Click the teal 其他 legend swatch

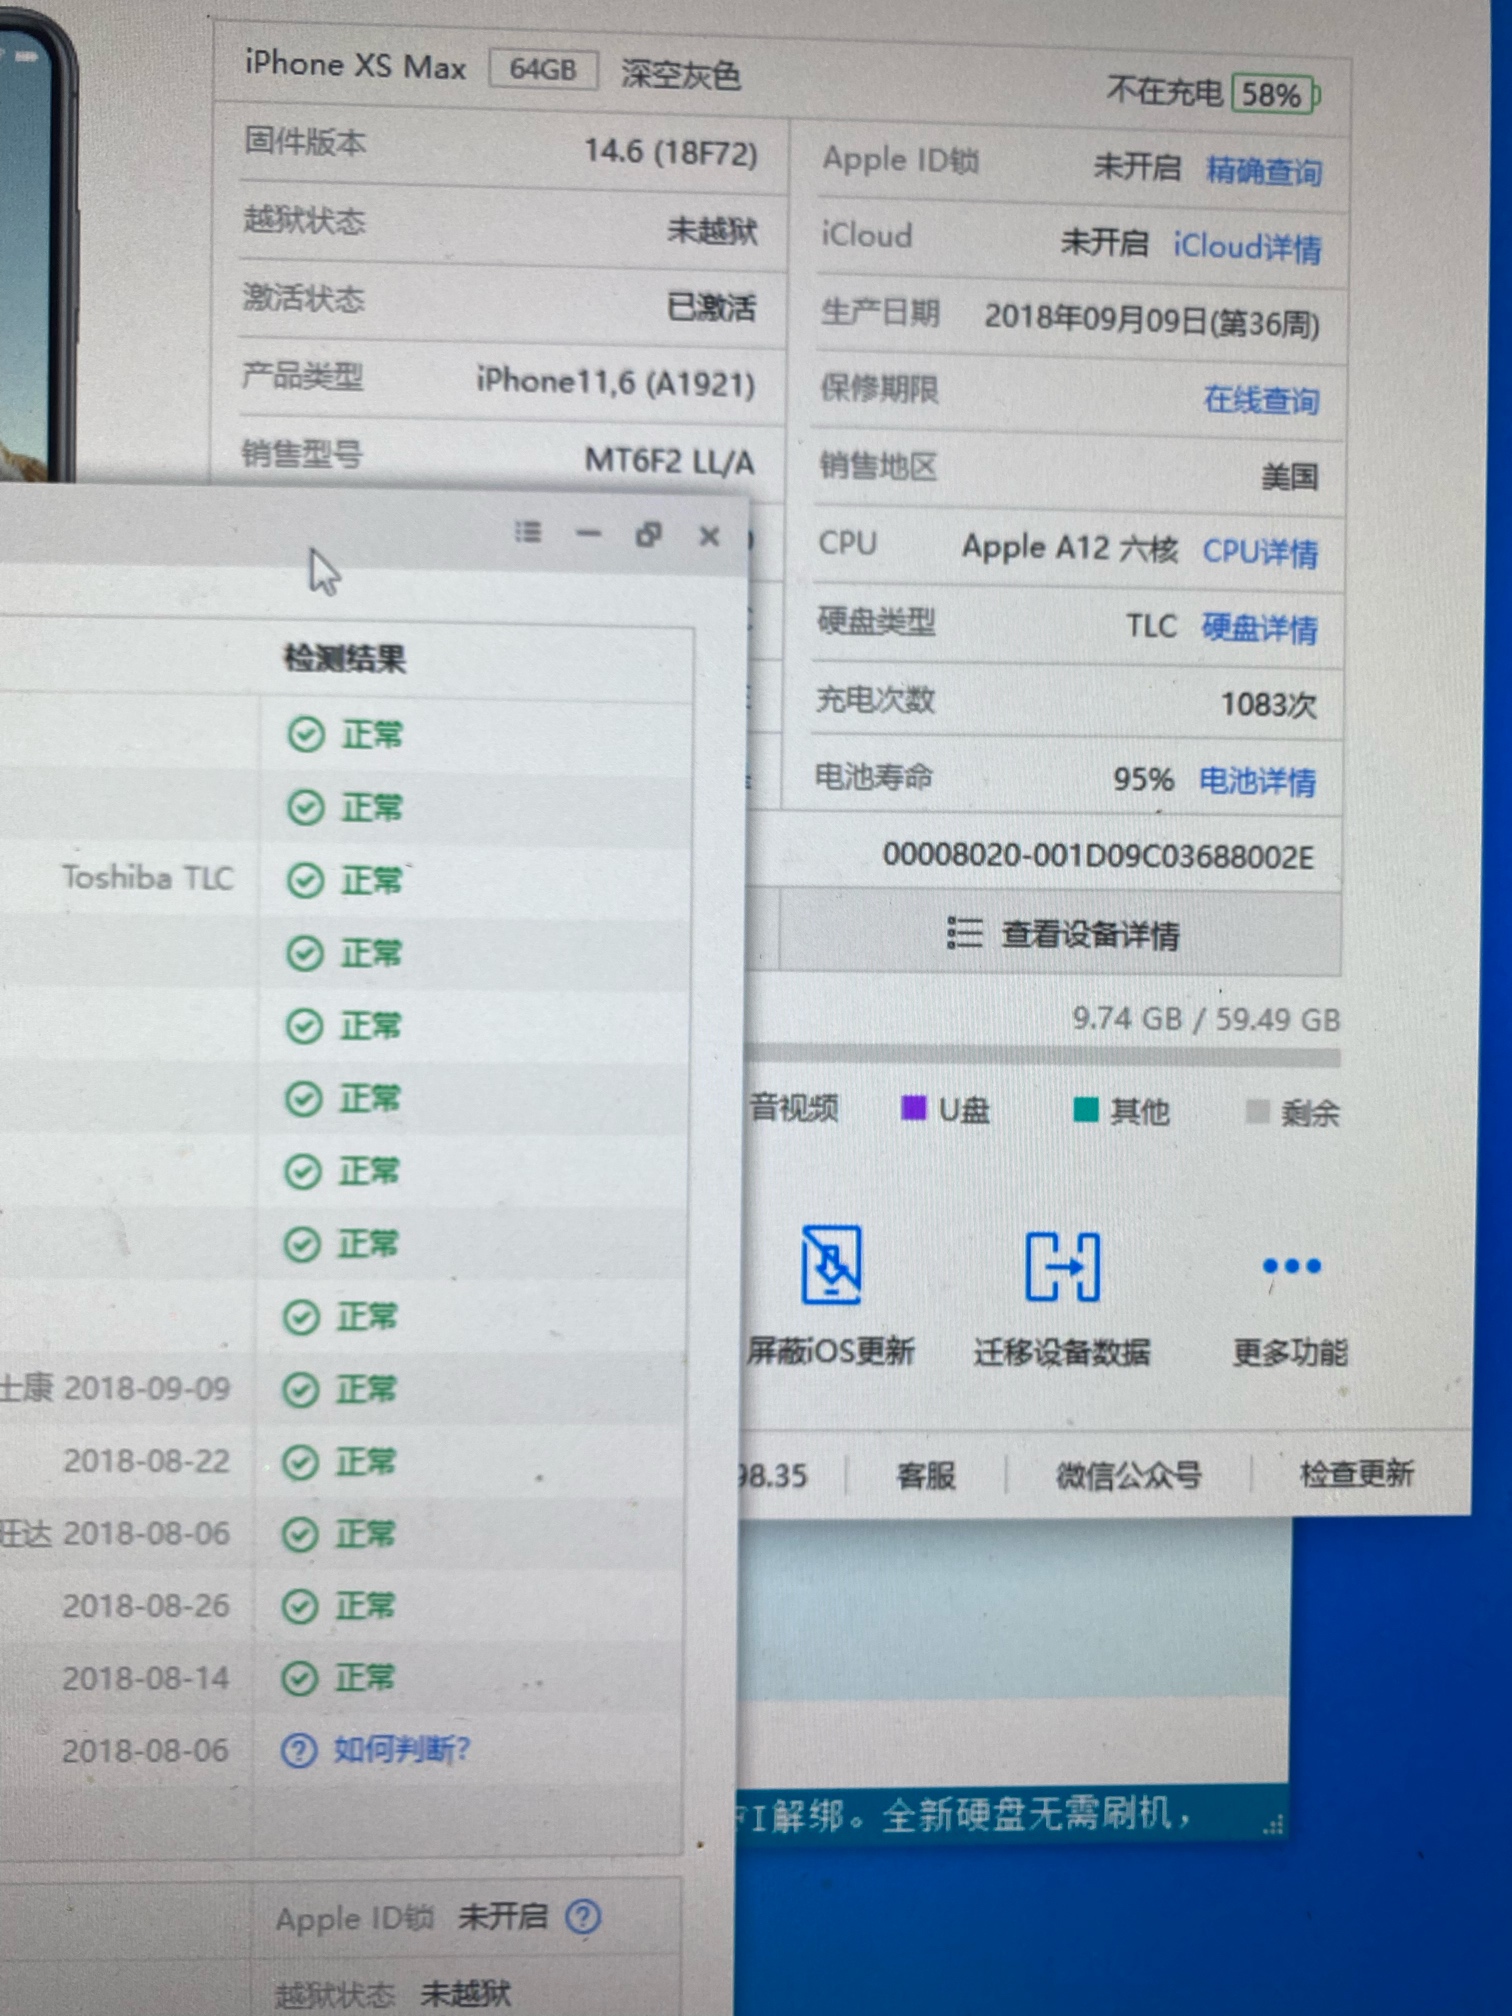click(x=1085, y=1109)
